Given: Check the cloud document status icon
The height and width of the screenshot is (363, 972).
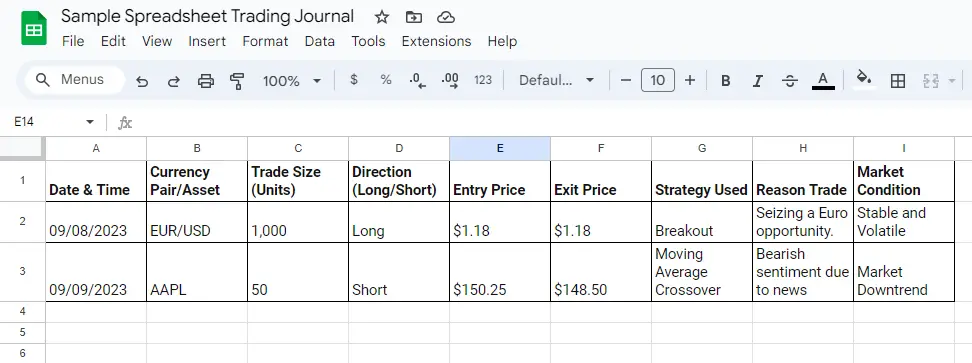Looking at the screenshot, I should tap(446, 17).
